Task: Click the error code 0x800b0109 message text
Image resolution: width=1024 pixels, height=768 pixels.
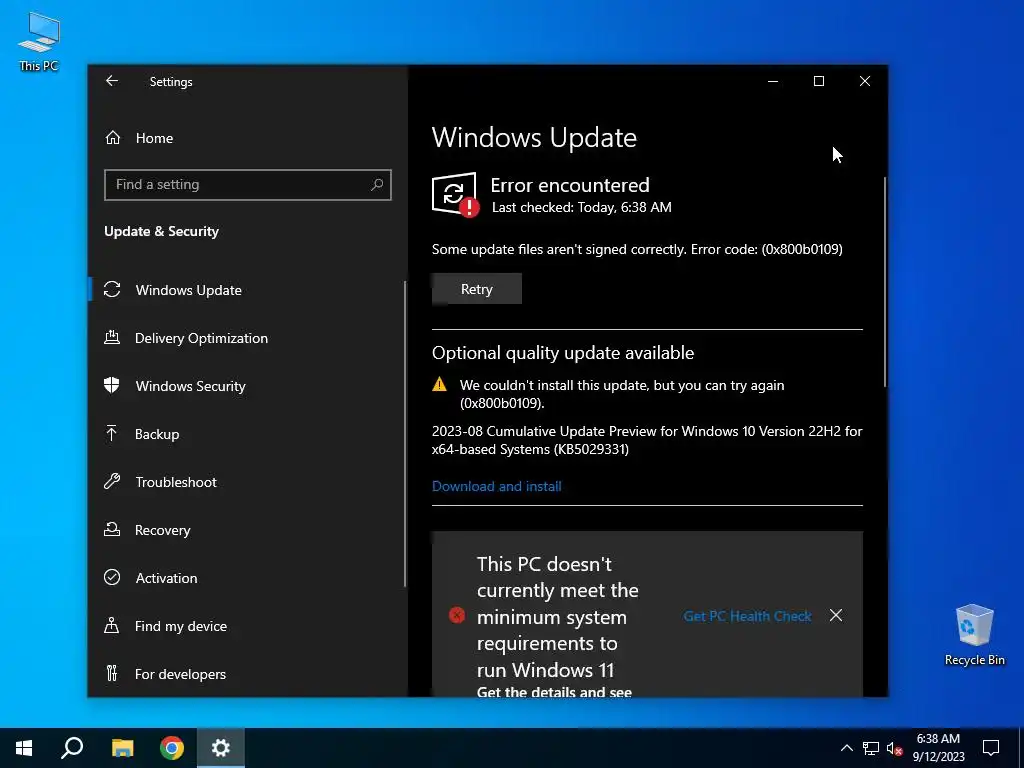Action: point(637,249)
